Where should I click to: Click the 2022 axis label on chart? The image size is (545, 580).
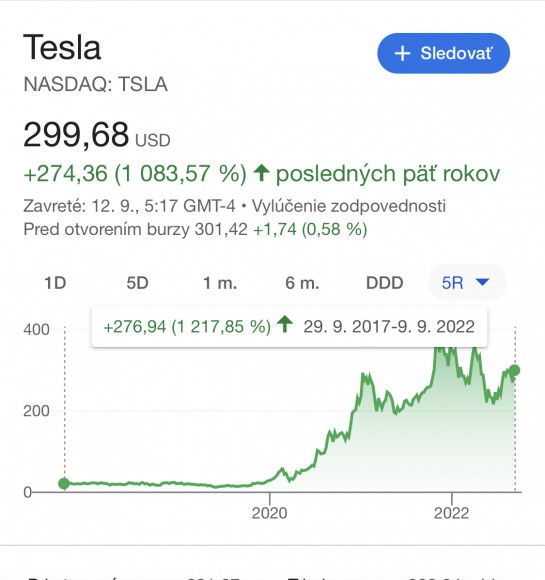click(451, 513)
